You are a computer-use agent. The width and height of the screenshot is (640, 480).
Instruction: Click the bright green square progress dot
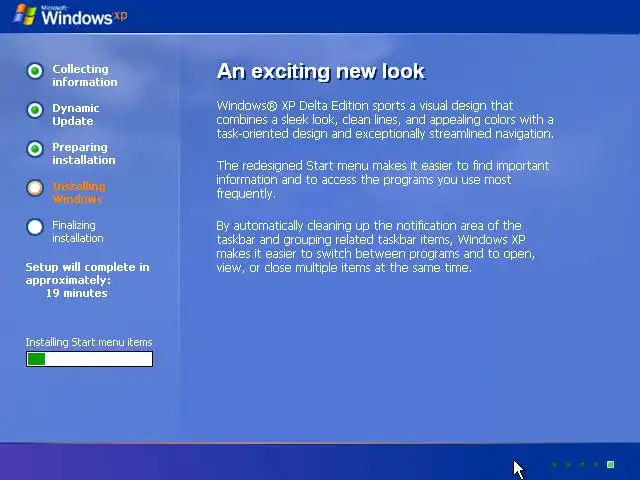pos(611,464)
